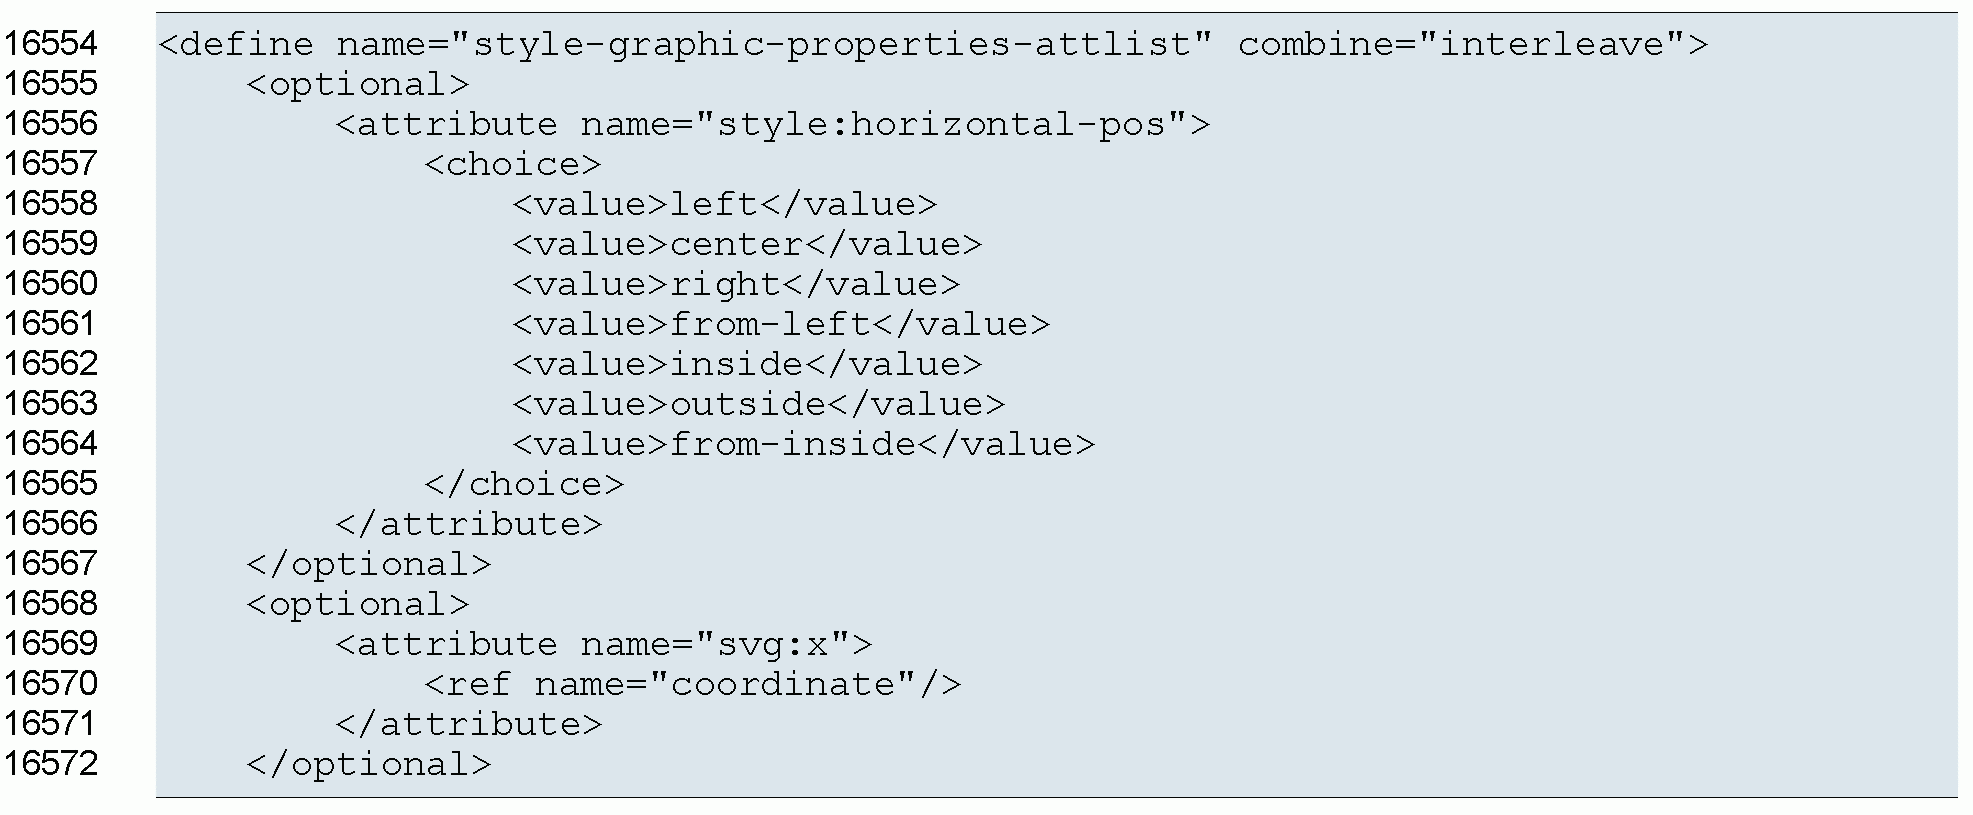The image size is (1973, 815).
Task: Select the value line reading left
Action: tap(725, 205)
